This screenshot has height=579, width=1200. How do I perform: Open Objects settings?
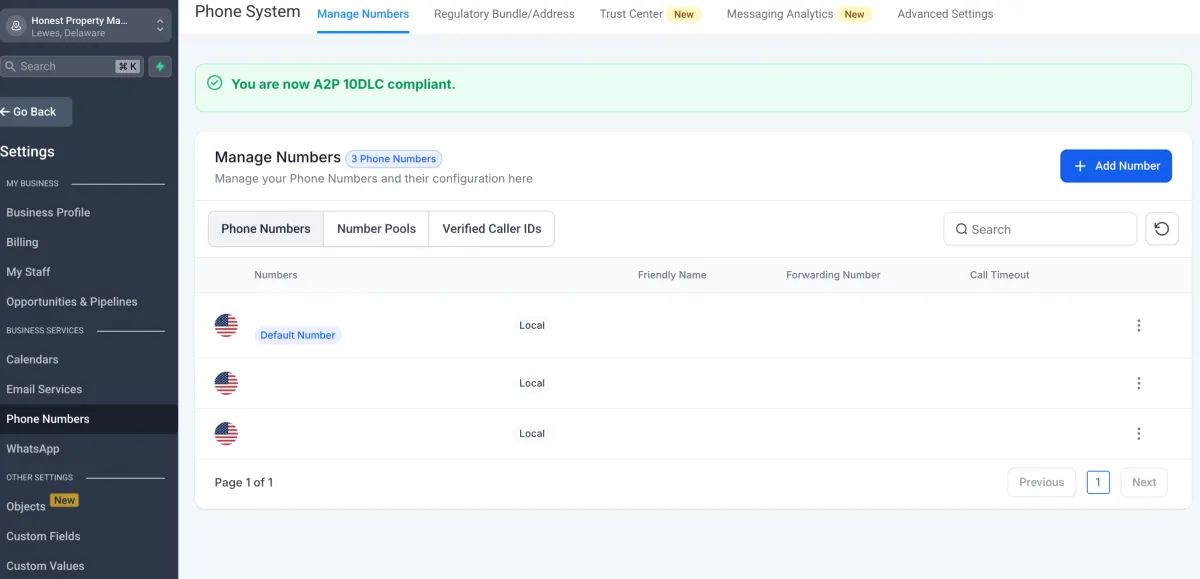(26, 506)
